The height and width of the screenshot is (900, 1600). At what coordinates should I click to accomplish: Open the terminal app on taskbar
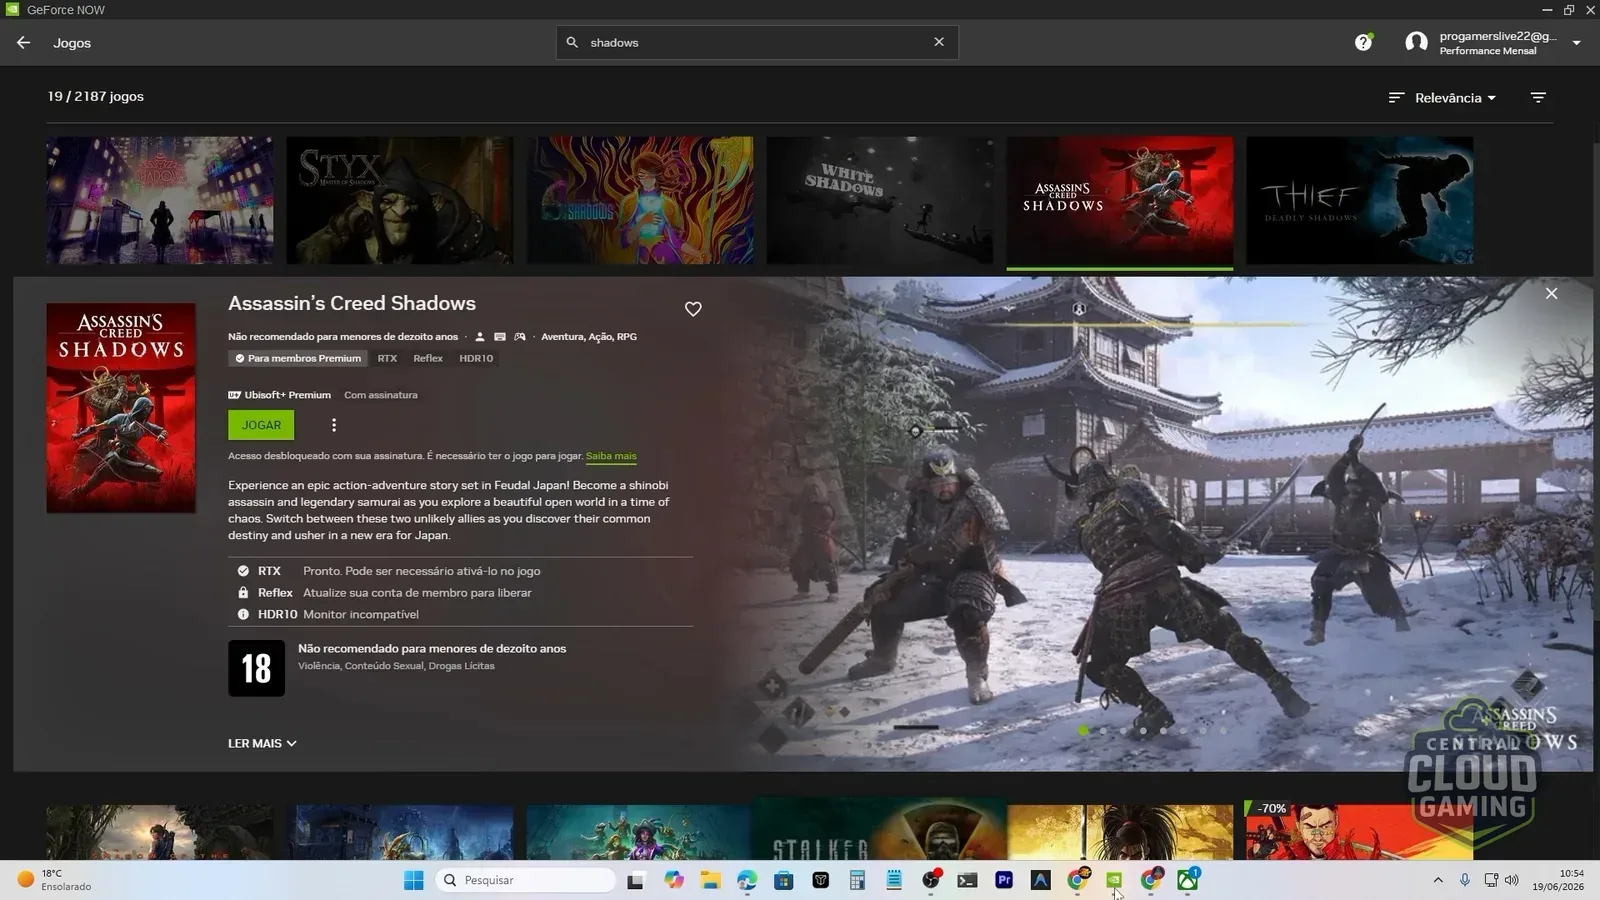967,880
